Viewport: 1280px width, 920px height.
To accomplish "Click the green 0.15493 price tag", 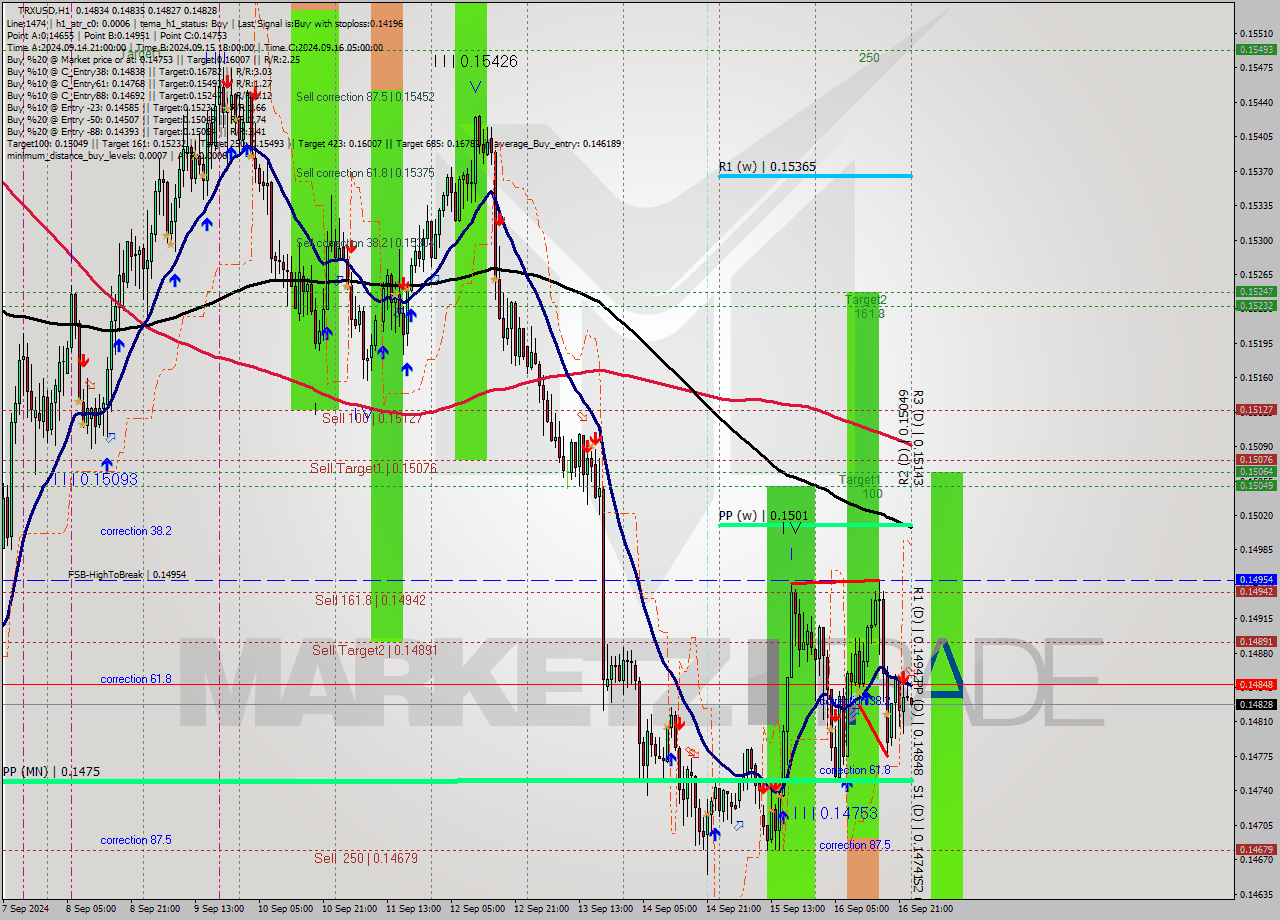I will (x=1256, y=49).
